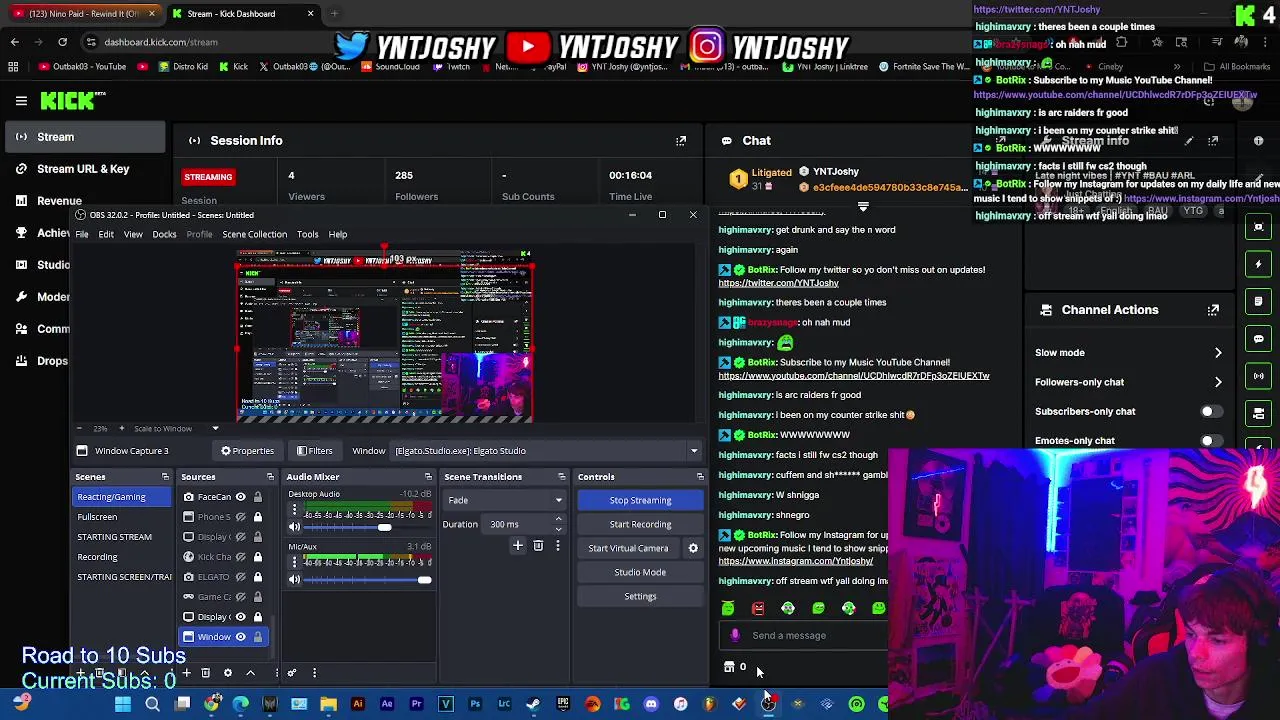Configure virtual camera settings gear

point(693,548)
